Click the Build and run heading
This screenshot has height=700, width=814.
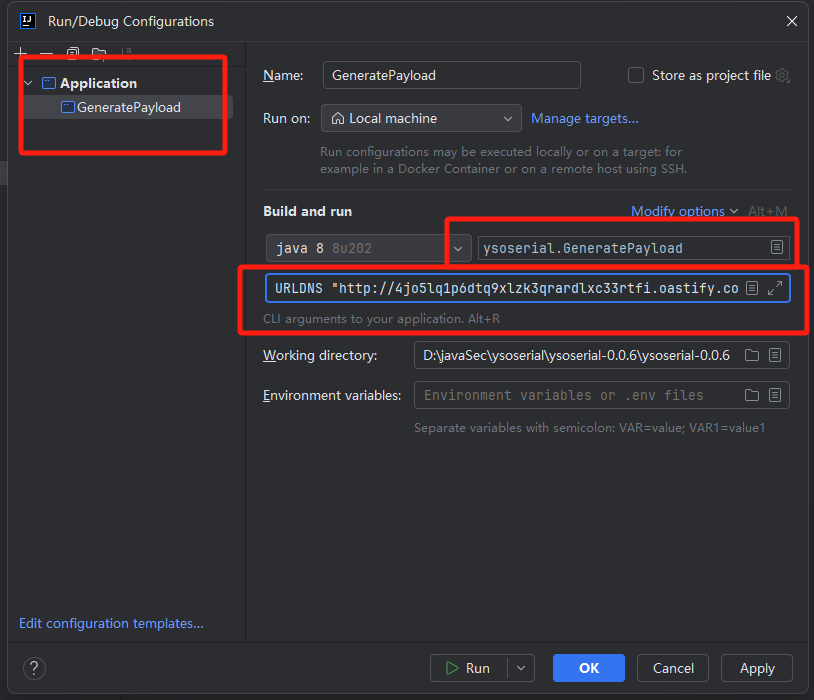[x=307, y=211]
